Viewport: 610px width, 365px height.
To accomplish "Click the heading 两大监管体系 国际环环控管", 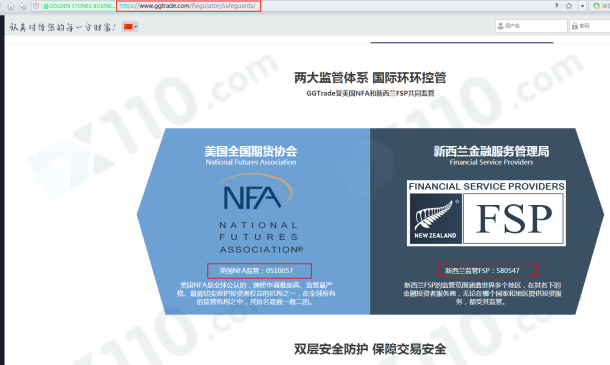I will click(370, 78).
